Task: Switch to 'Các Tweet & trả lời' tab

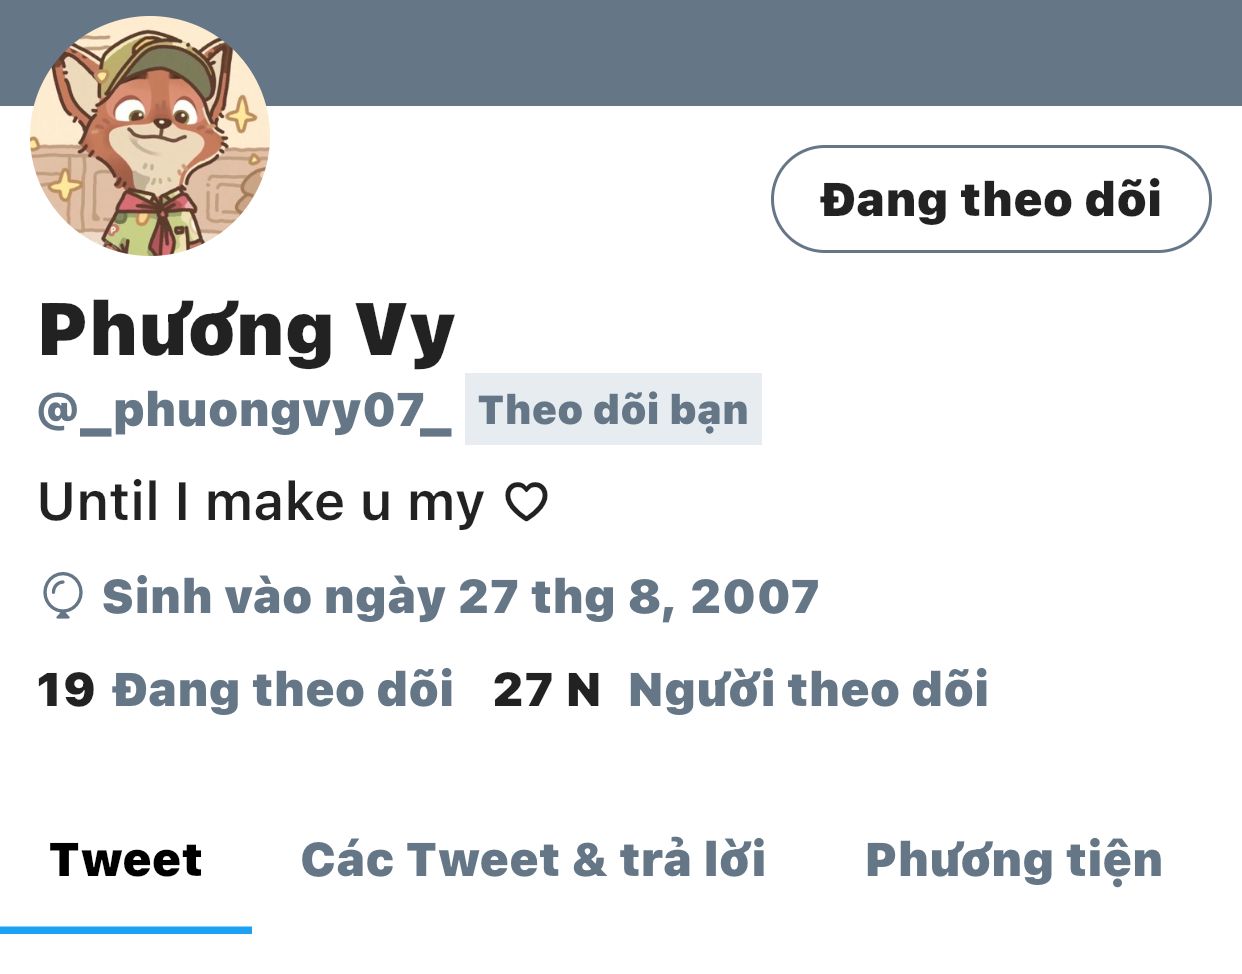Action: click(533, 860)
